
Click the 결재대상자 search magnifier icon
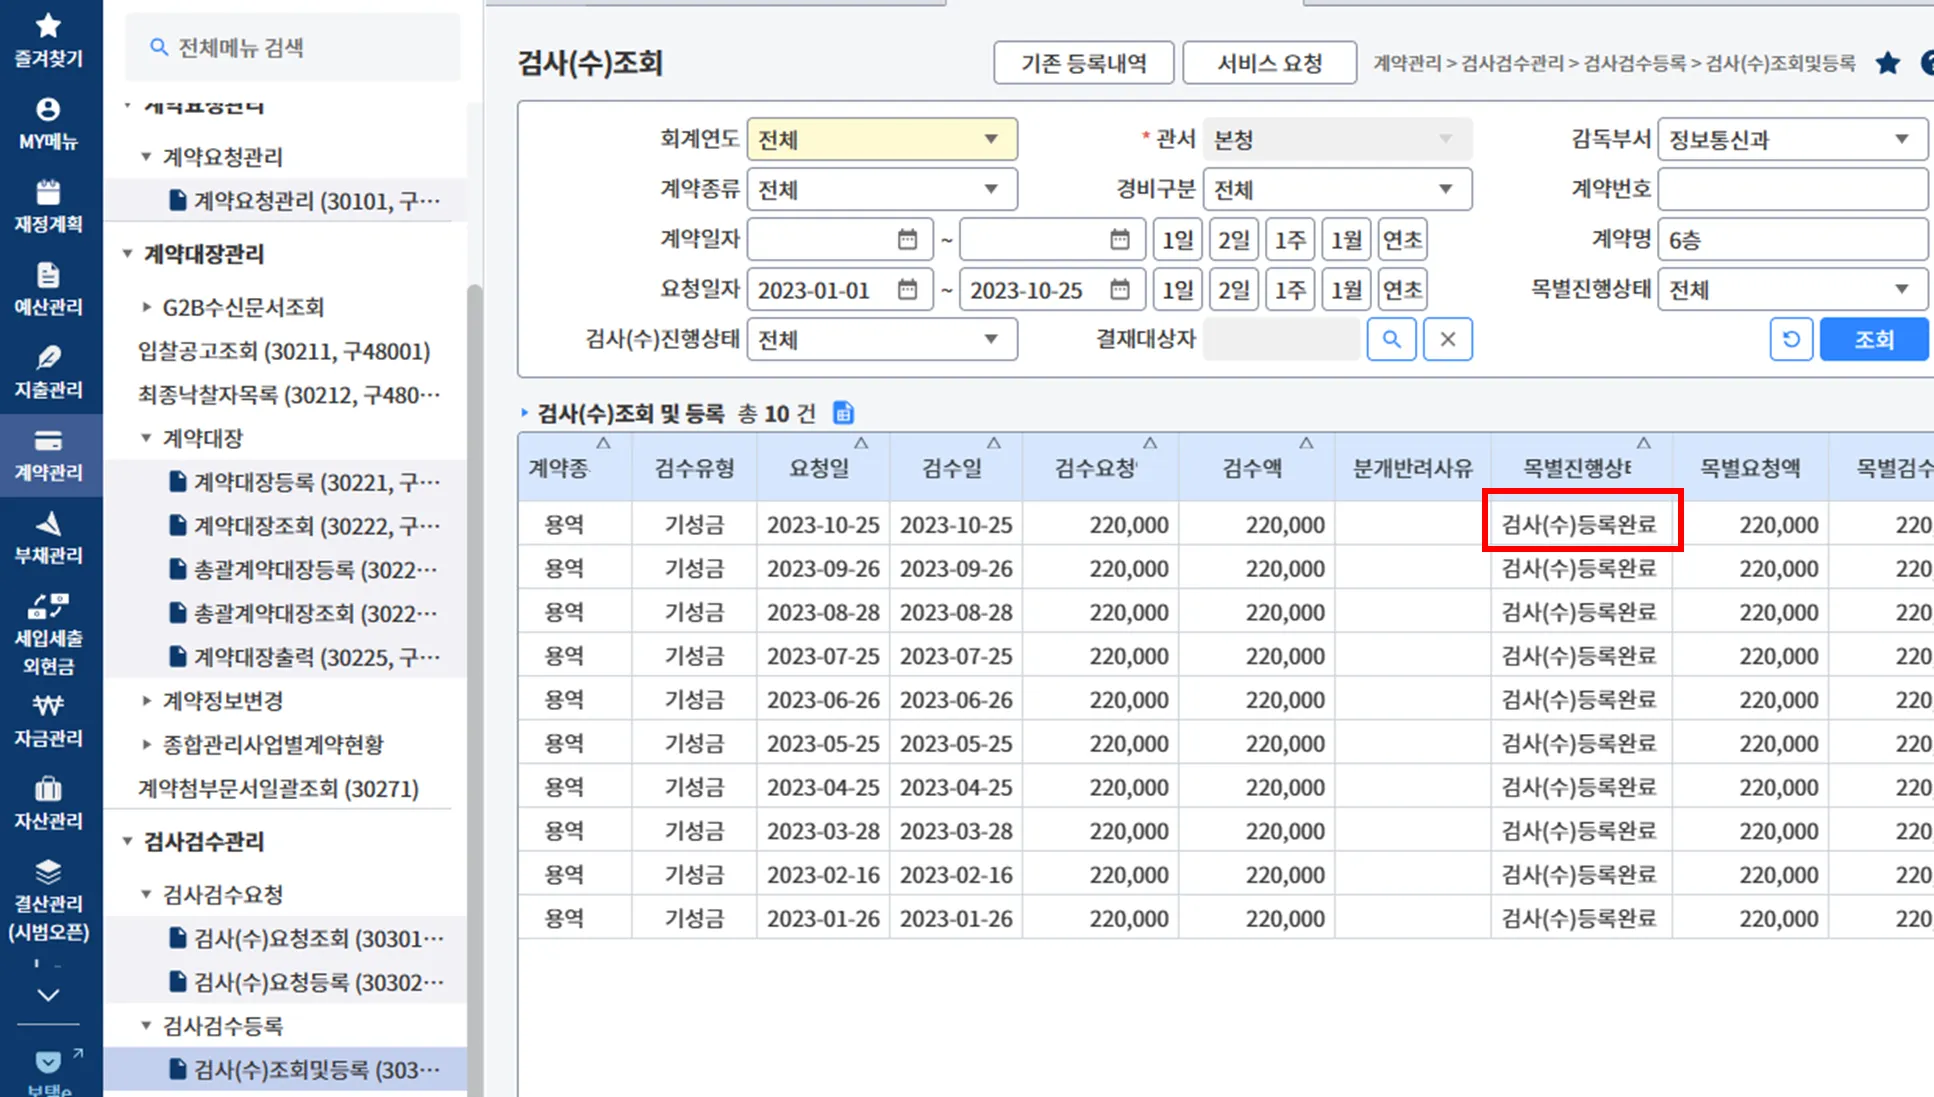1391,339
